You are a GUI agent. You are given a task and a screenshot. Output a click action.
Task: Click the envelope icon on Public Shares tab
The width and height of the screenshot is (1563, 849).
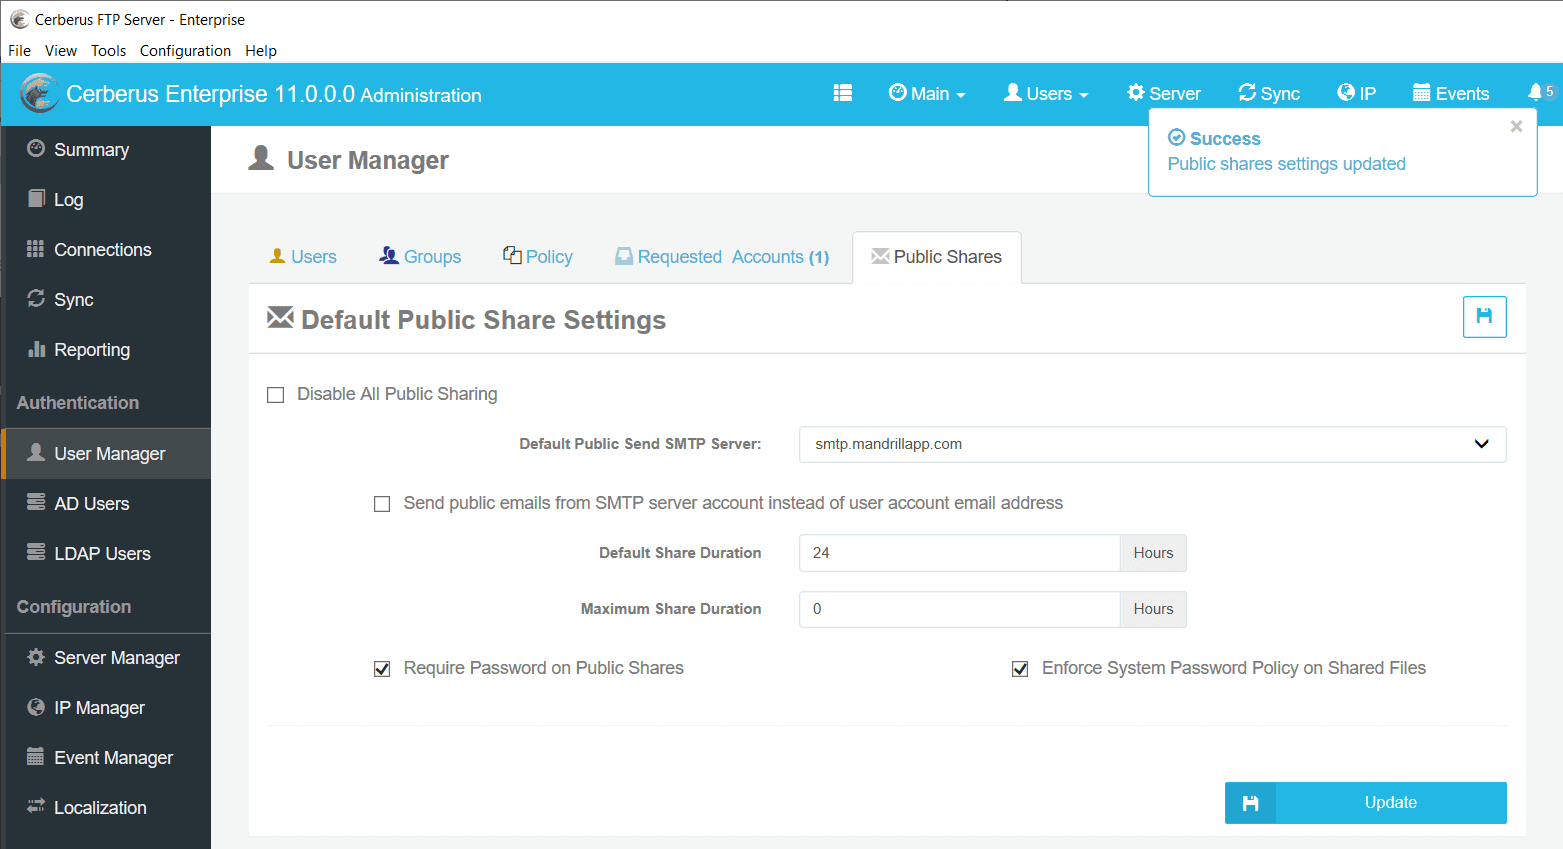coord(880,256)
